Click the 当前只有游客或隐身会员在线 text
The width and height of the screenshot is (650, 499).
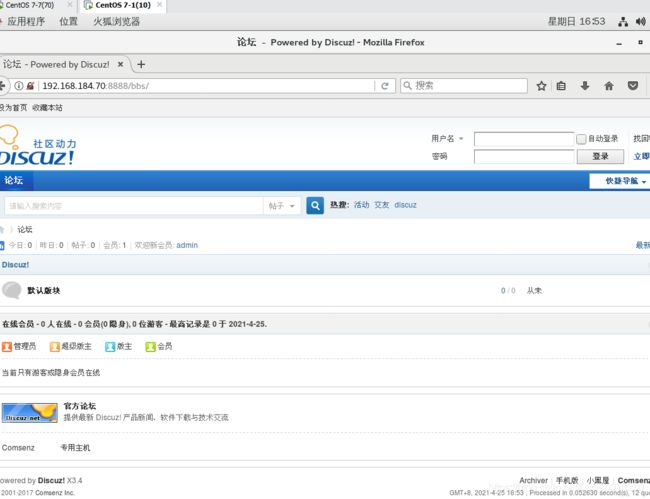[51, 373]
